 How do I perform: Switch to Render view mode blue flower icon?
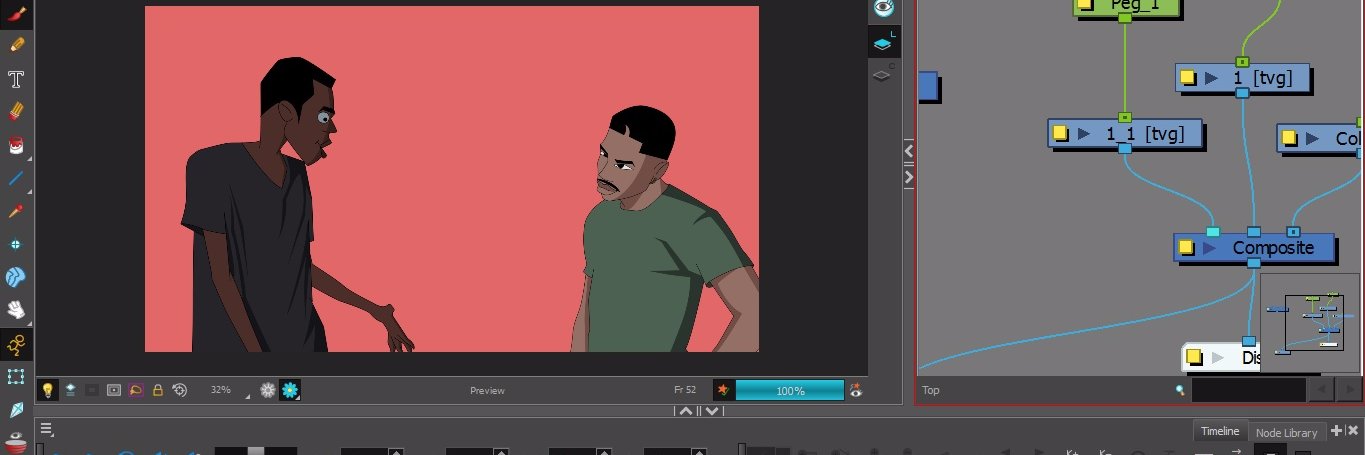coord(290,390)
